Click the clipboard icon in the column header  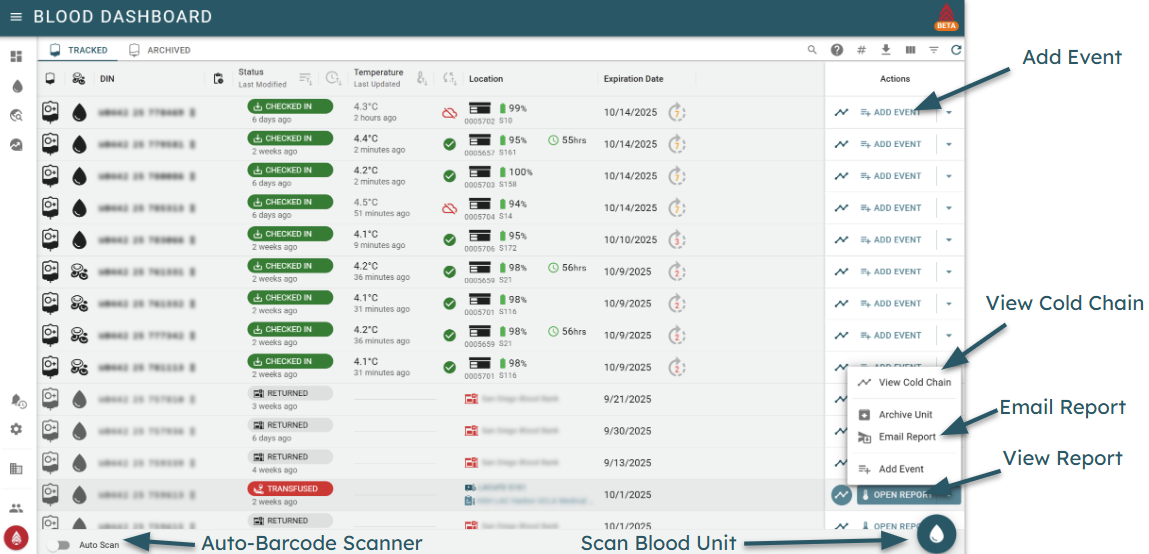[218, 78]
